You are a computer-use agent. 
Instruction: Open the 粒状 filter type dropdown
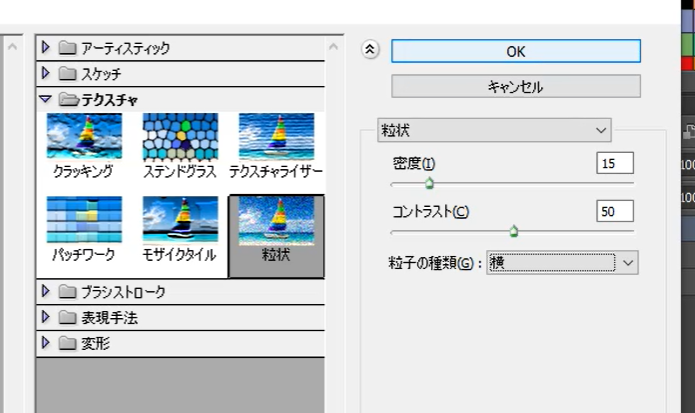[x=494, y=130]
